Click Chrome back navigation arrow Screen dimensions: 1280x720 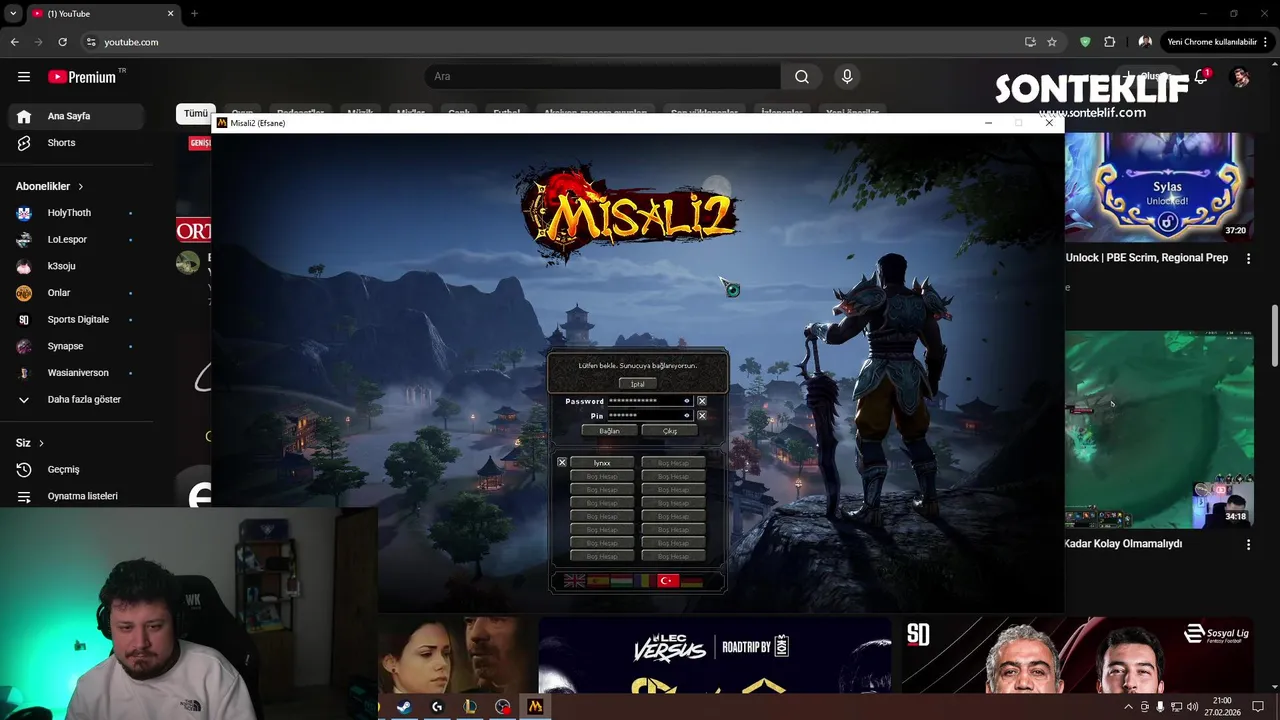tap(14, 42)
